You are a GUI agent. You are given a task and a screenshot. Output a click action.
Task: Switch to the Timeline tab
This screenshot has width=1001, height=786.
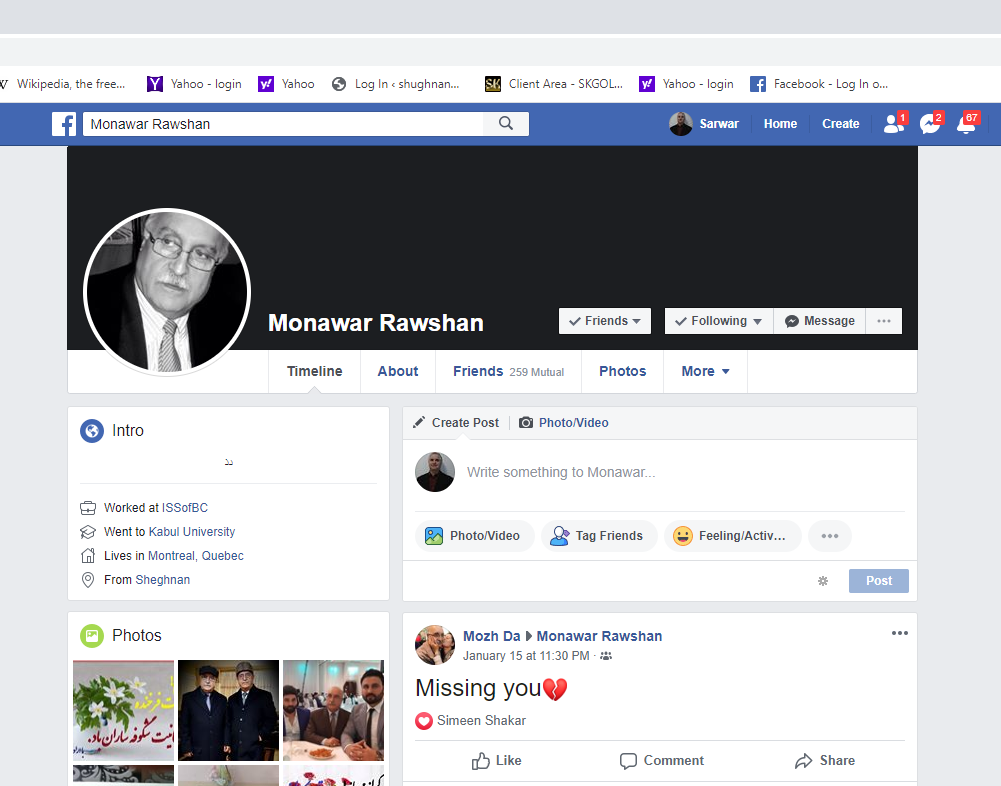315,372
